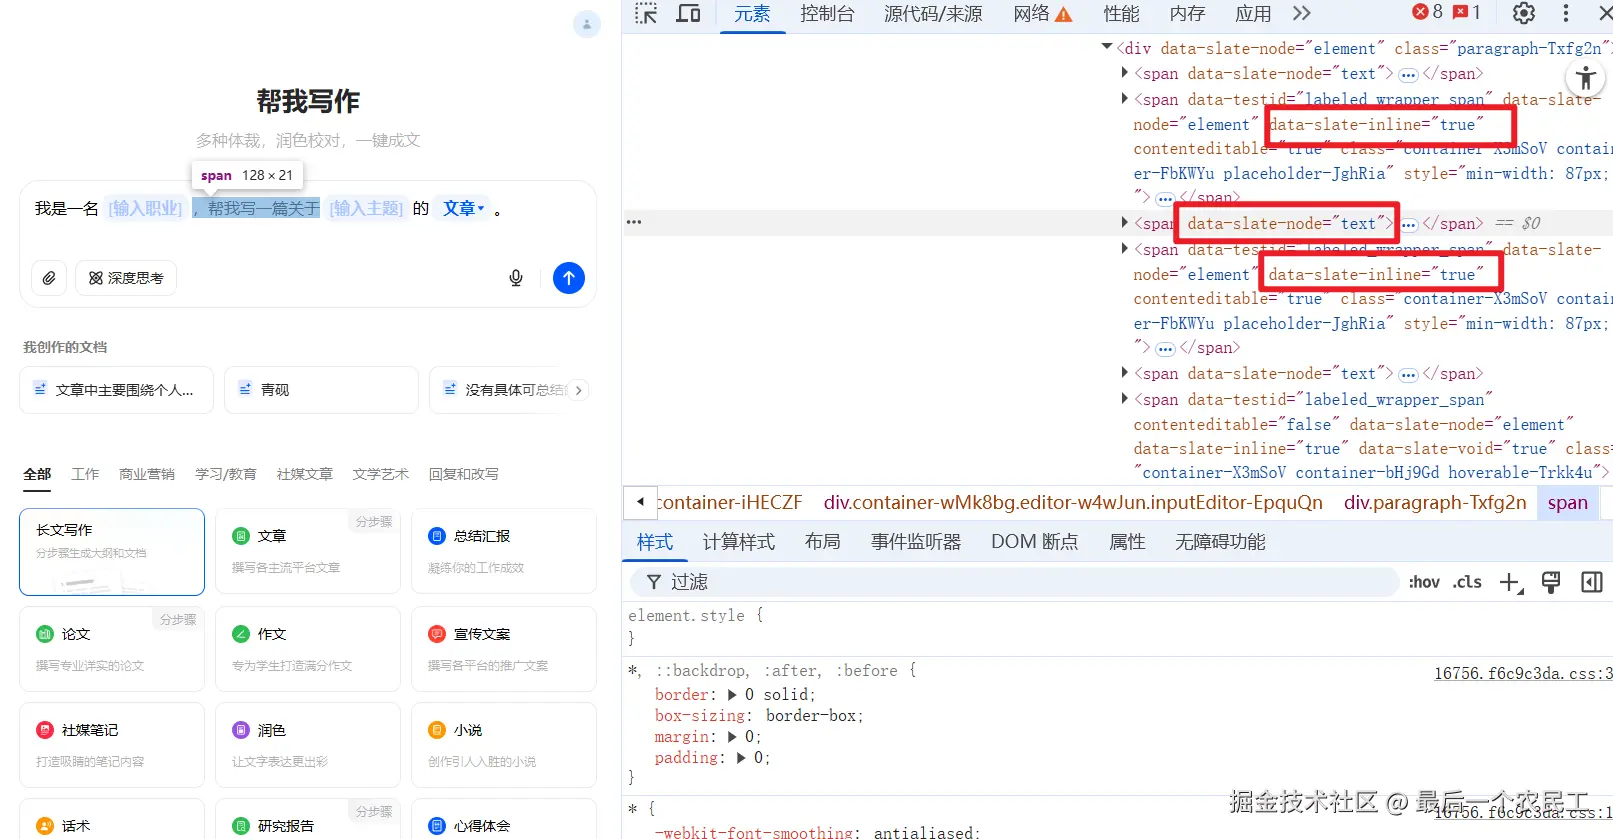Click the ellipsis of the selected span node
Screen dimensions: 1613x839
click(x=1408, y=224)
